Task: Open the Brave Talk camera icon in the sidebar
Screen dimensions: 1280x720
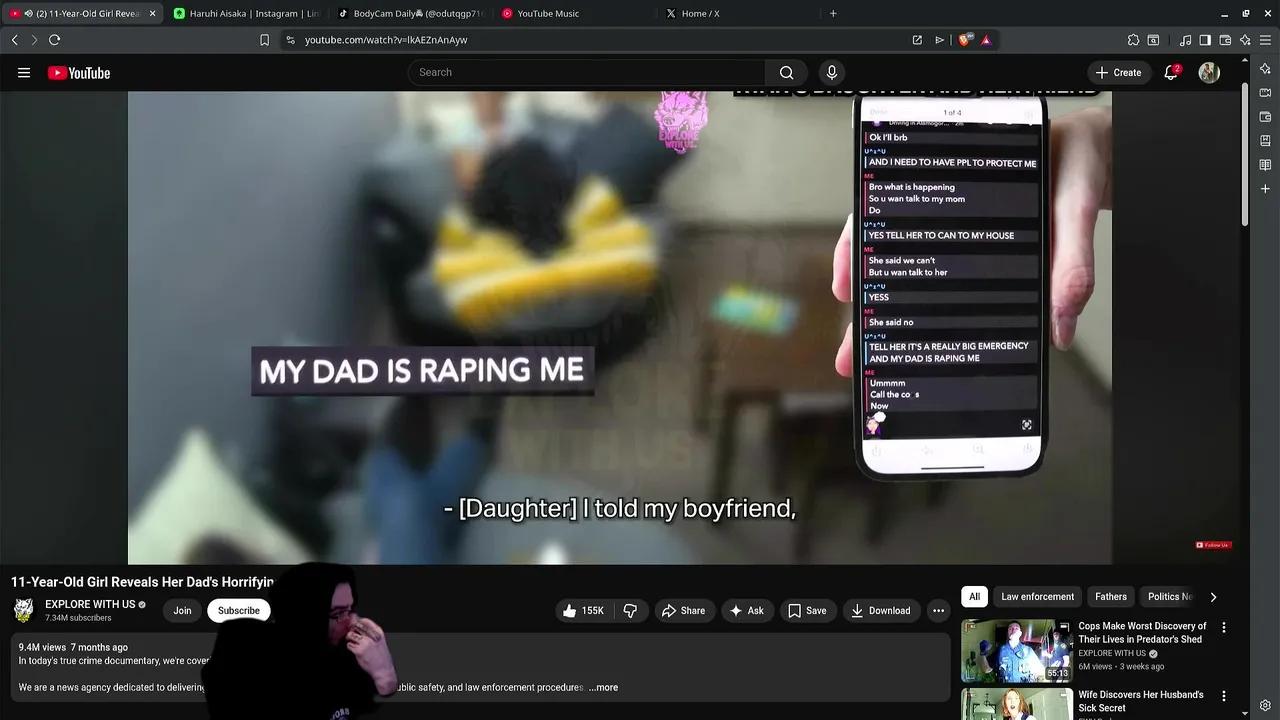Action: [1266, 93]
